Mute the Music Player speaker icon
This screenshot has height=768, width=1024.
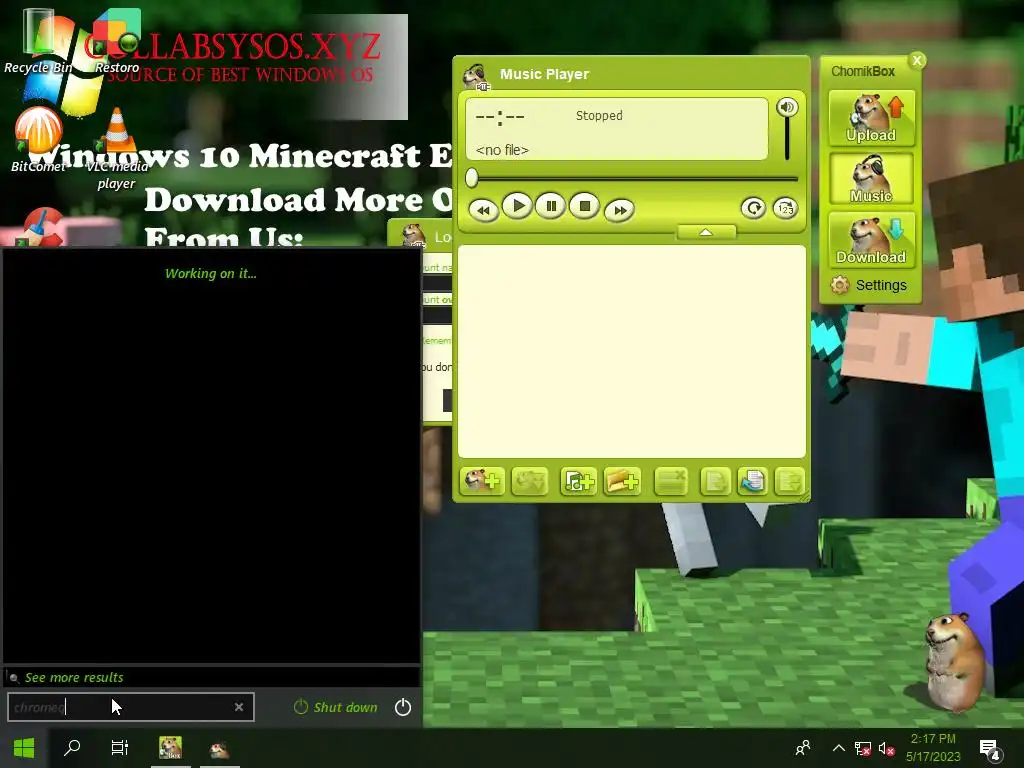tap(787, 107)
